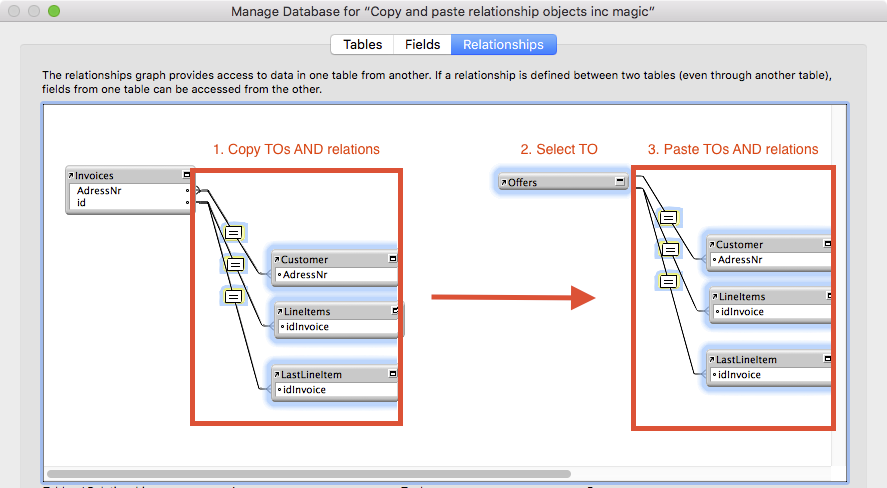This screenshot has width=887, height=488.
Task: Collapse LineItems table in the Paste TOs box
Action: pos(827,296)
